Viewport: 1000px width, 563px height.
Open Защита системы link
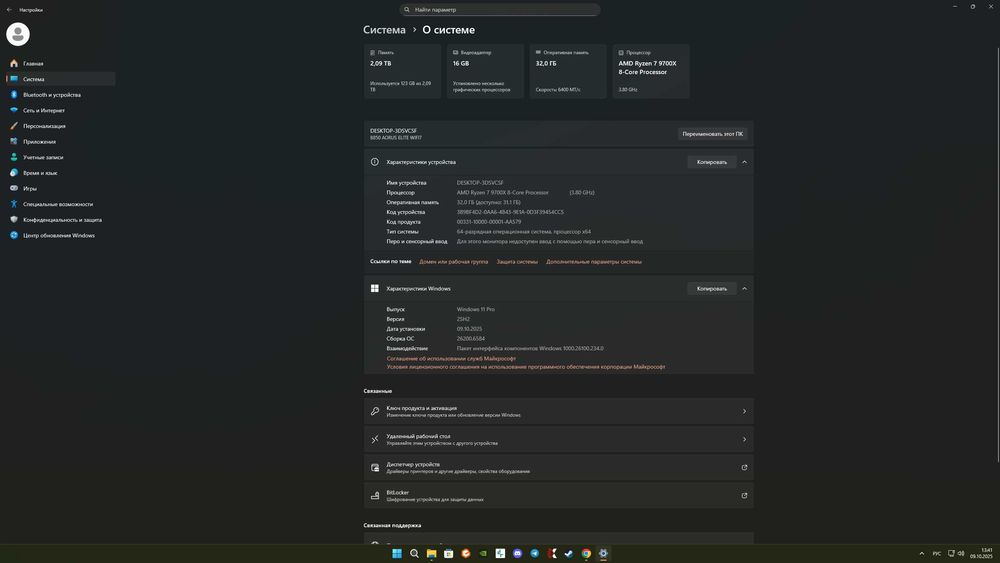point(517,261)
